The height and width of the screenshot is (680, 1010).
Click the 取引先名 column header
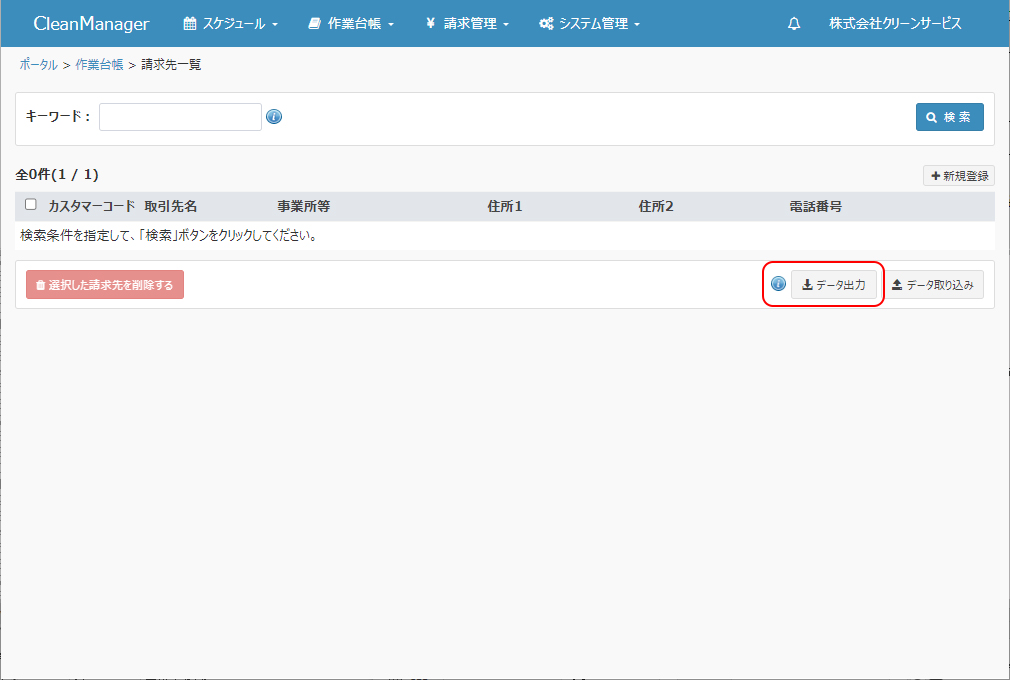[x=171, y=206]
